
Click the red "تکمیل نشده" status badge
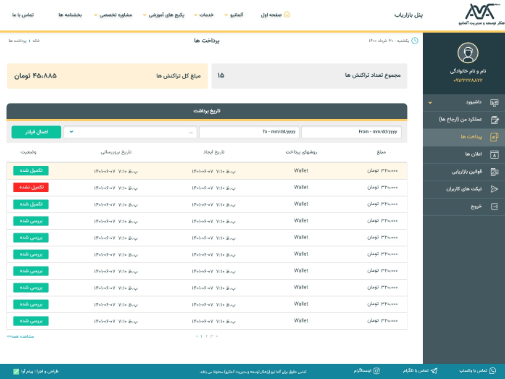(x=31, y=187)
